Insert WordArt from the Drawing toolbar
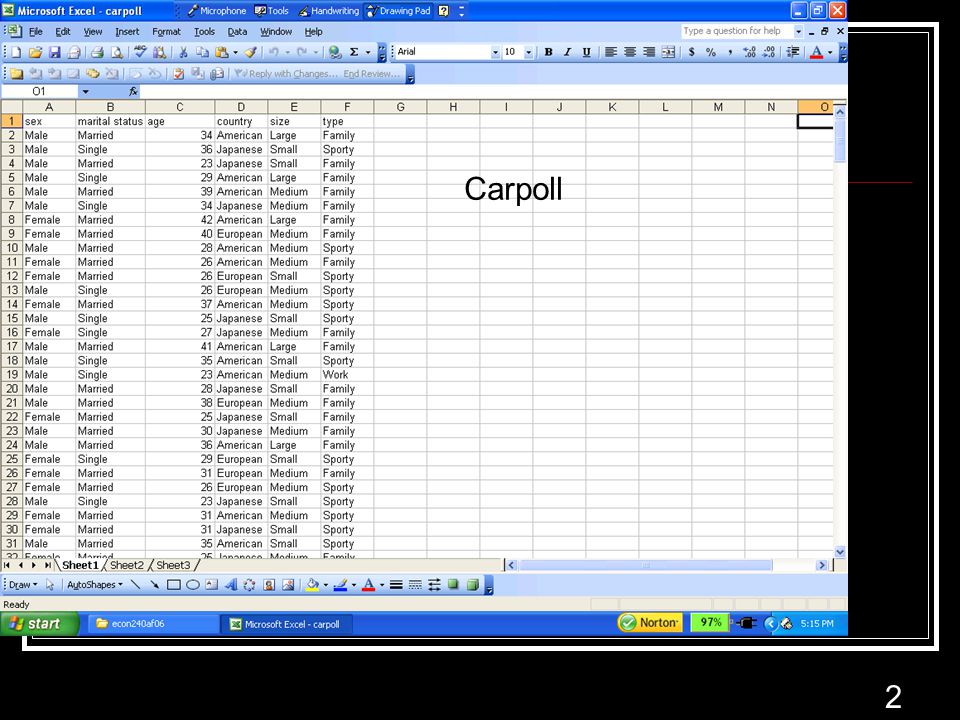This screenshot has height=720, width=960. pyautogui.click(x=231, y=585)
